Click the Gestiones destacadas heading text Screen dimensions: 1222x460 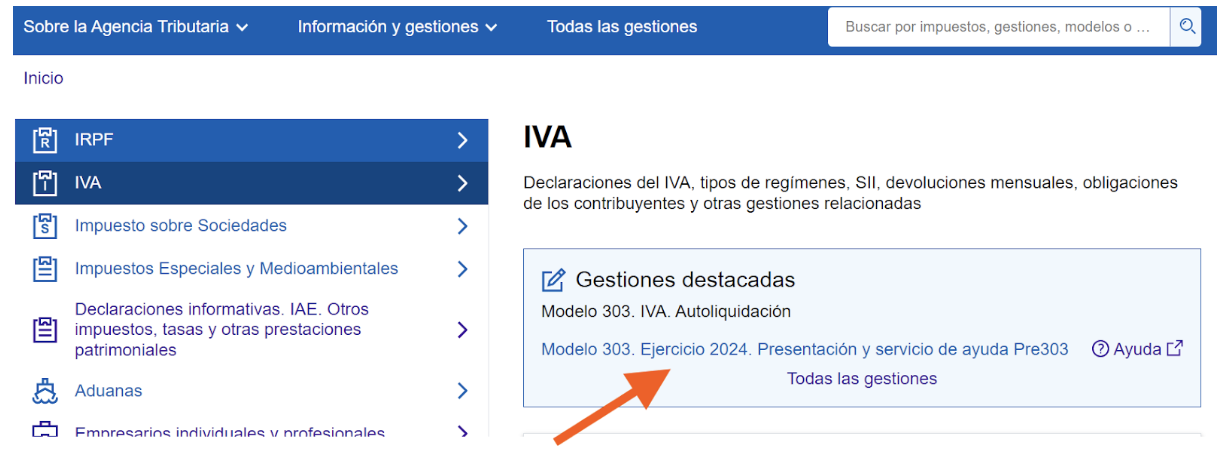(x=685, y=280)
